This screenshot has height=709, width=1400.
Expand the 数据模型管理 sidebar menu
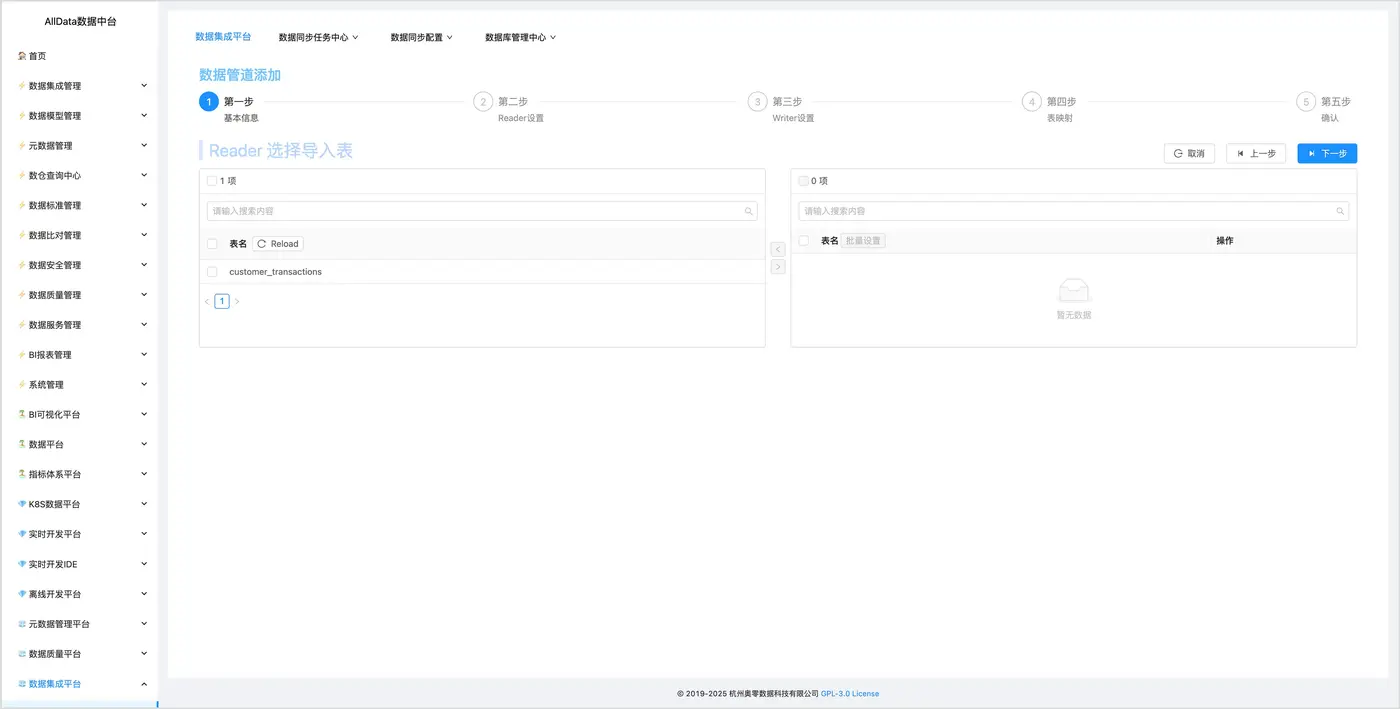click(144, 116)
